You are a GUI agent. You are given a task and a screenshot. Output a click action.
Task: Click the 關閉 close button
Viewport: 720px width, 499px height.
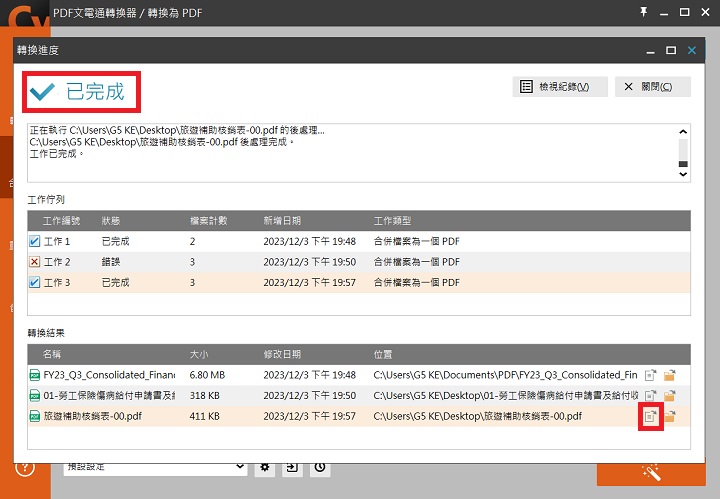point(653,87)
